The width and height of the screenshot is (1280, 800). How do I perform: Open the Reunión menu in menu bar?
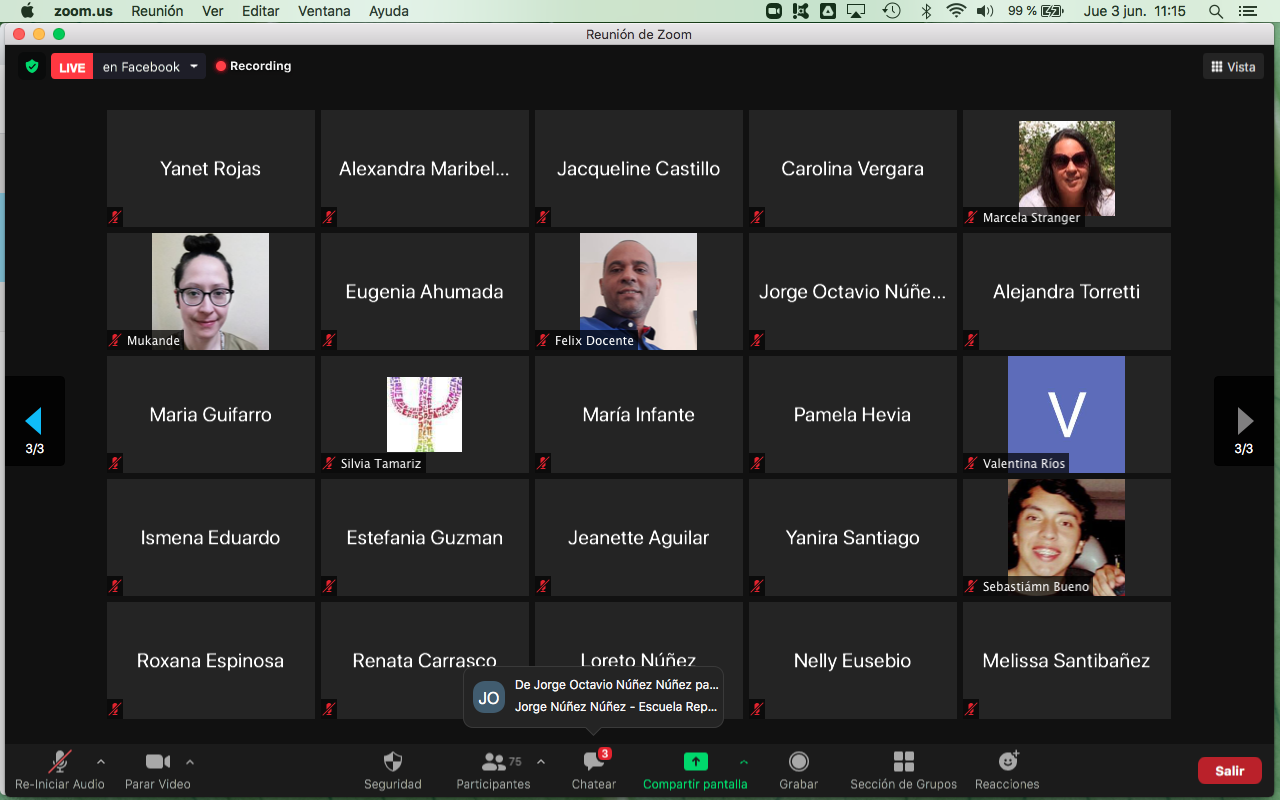click(158, 11)
